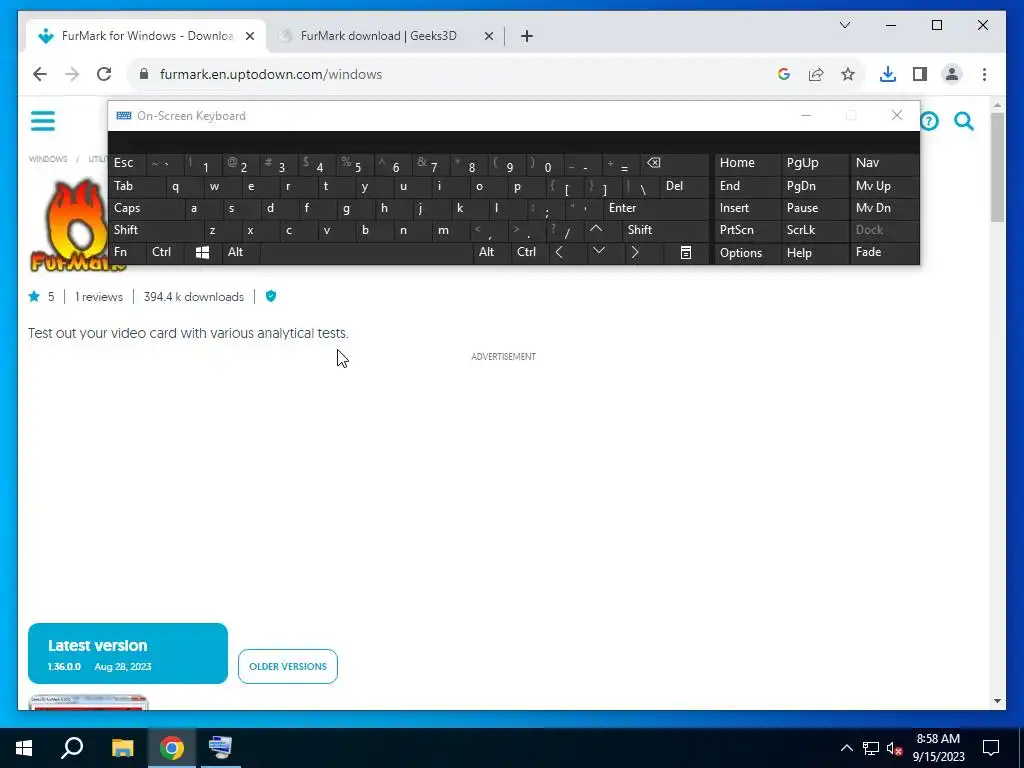1024x768 pixels.
Task: Toggle right Shift key on on-screen keyboard
Action: (x=665, y=230)
